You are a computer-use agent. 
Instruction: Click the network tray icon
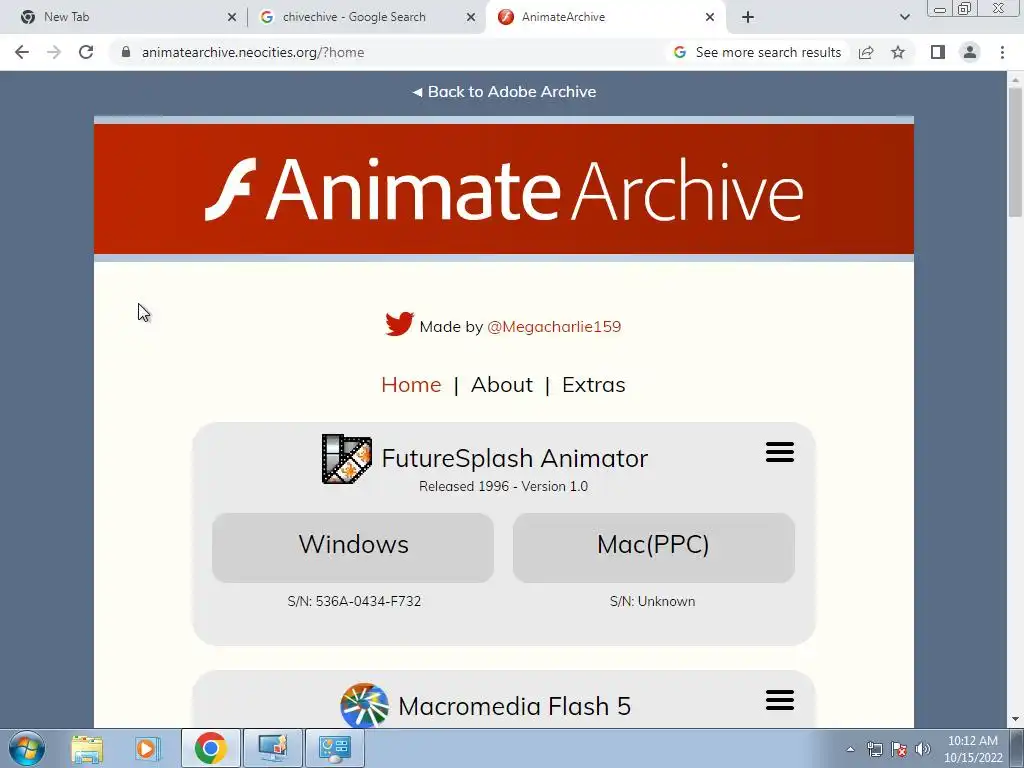pos(874,749)
